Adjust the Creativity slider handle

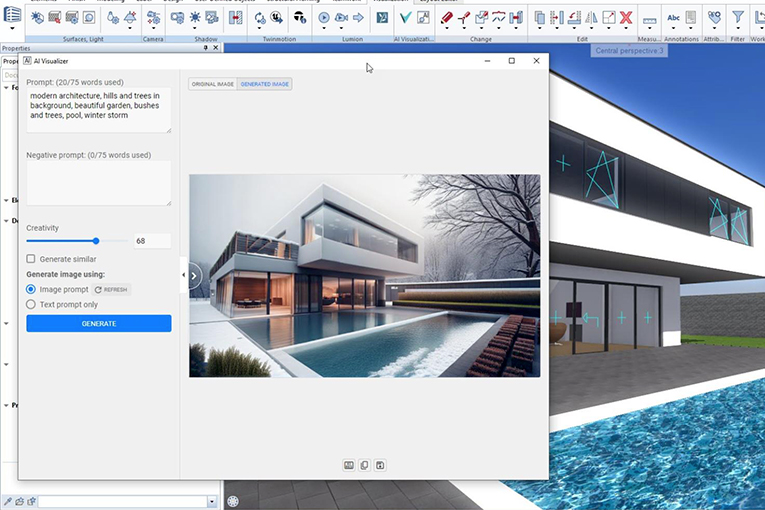pyautogui.click(x=96, y=241)
